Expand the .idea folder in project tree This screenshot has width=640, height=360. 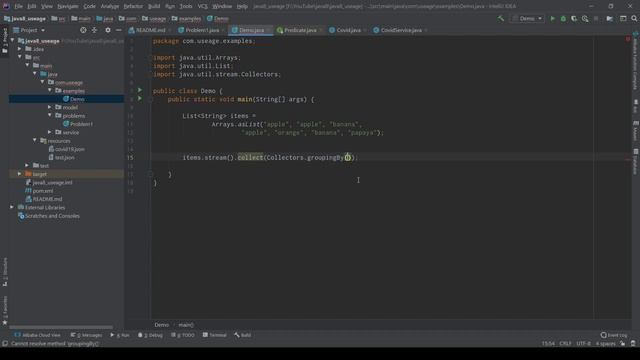20,49
